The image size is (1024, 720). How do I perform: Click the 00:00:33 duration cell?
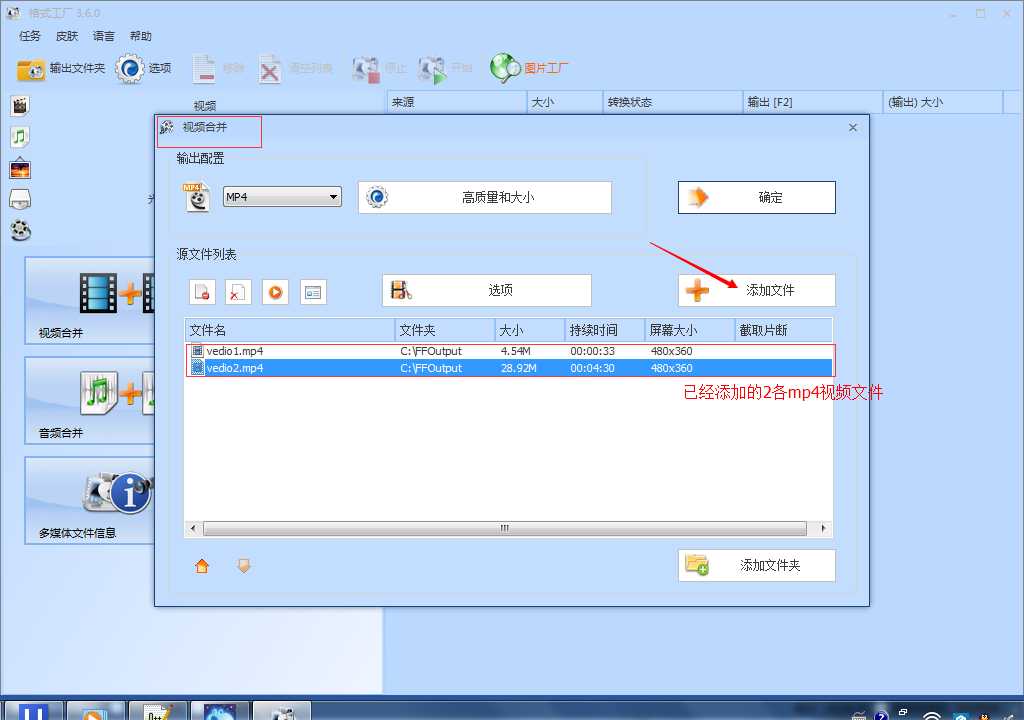click(x=592, y=351)
